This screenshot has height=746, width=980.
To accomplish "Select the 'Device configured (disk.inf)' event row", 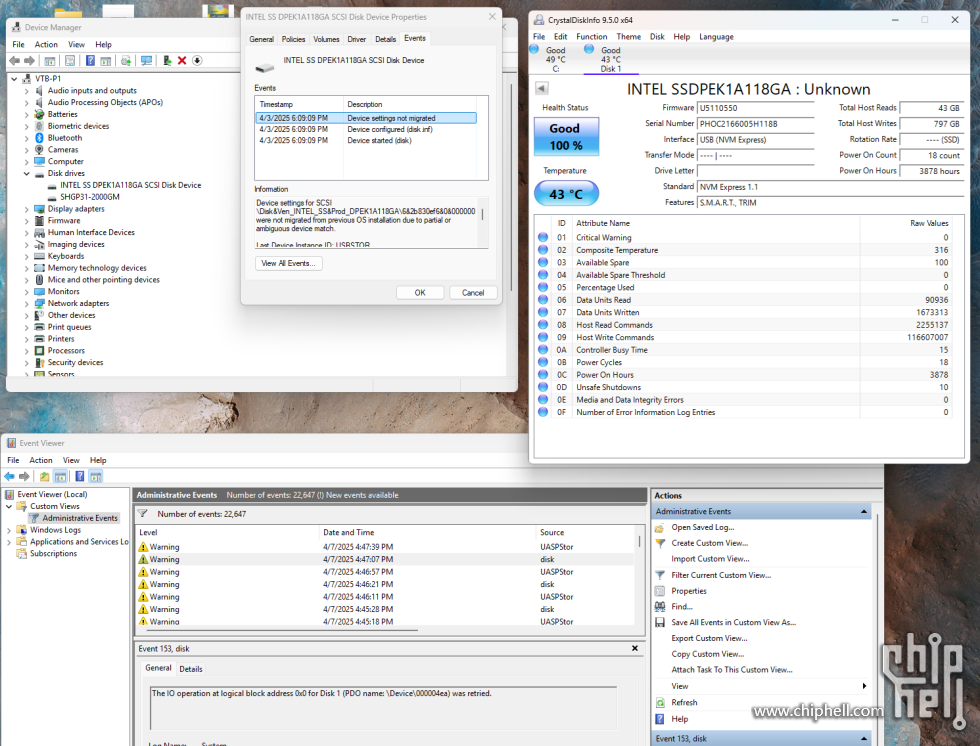I will [x=366, y=129].
